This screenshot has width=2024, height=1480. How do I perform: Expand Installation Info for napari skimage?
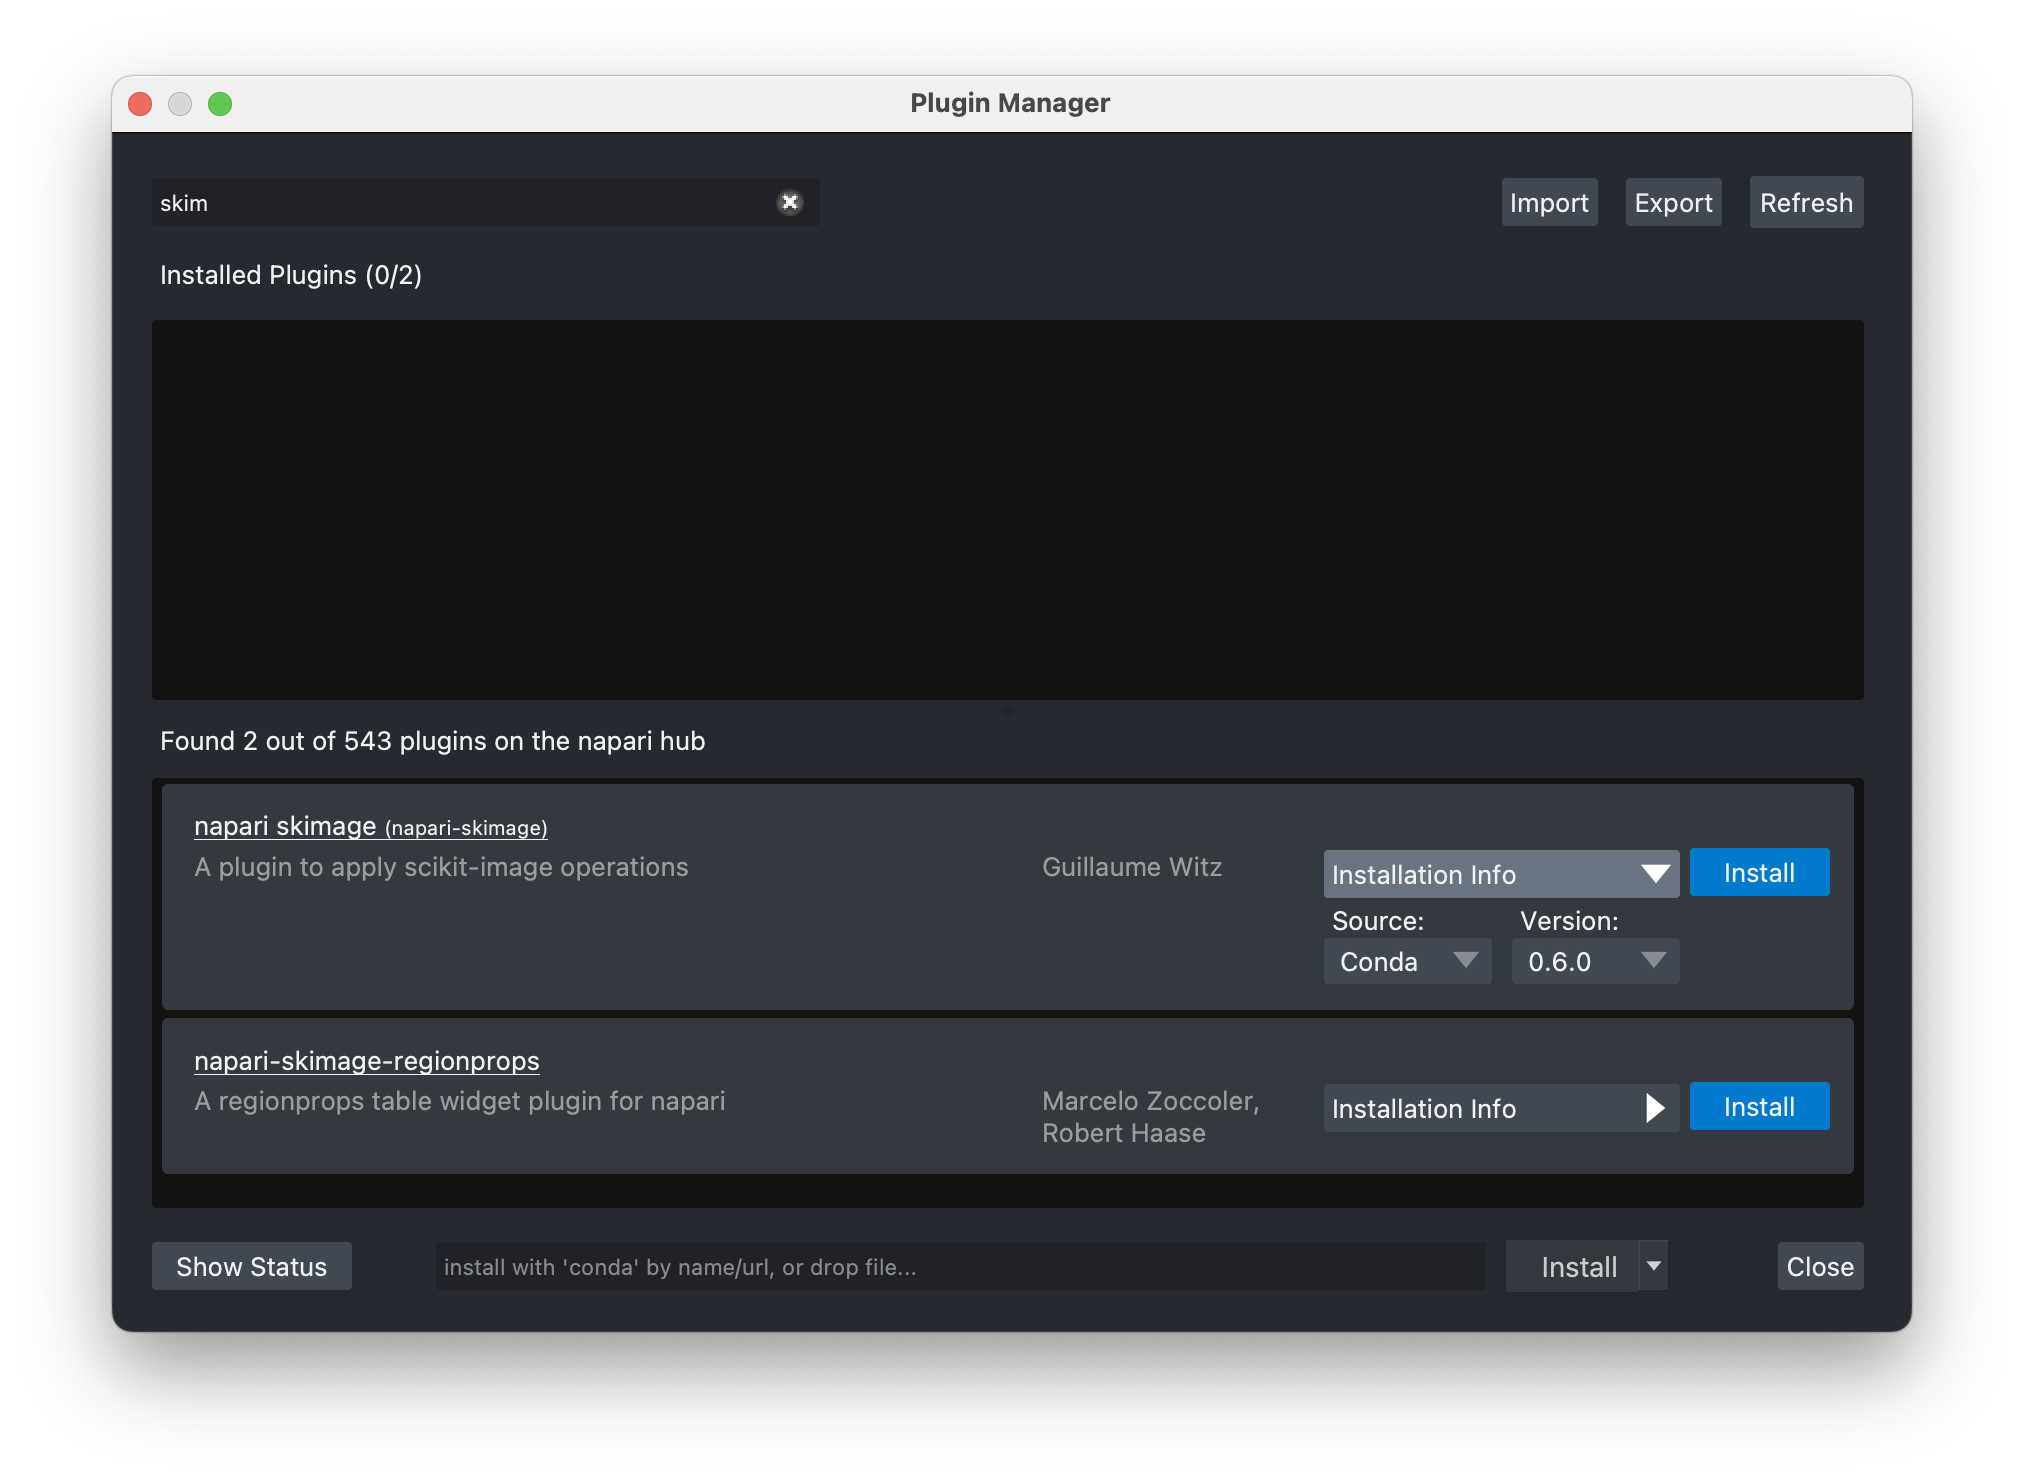(x=1500, y=874)
